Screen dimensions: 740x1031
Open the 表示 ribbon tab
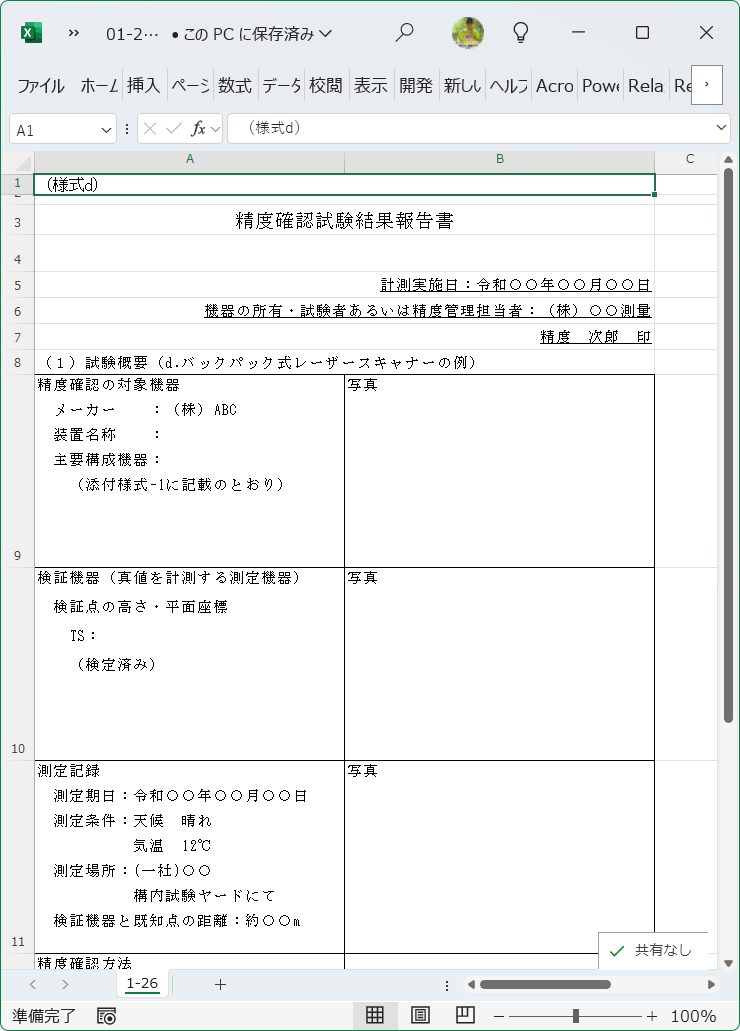pos(371,86)
